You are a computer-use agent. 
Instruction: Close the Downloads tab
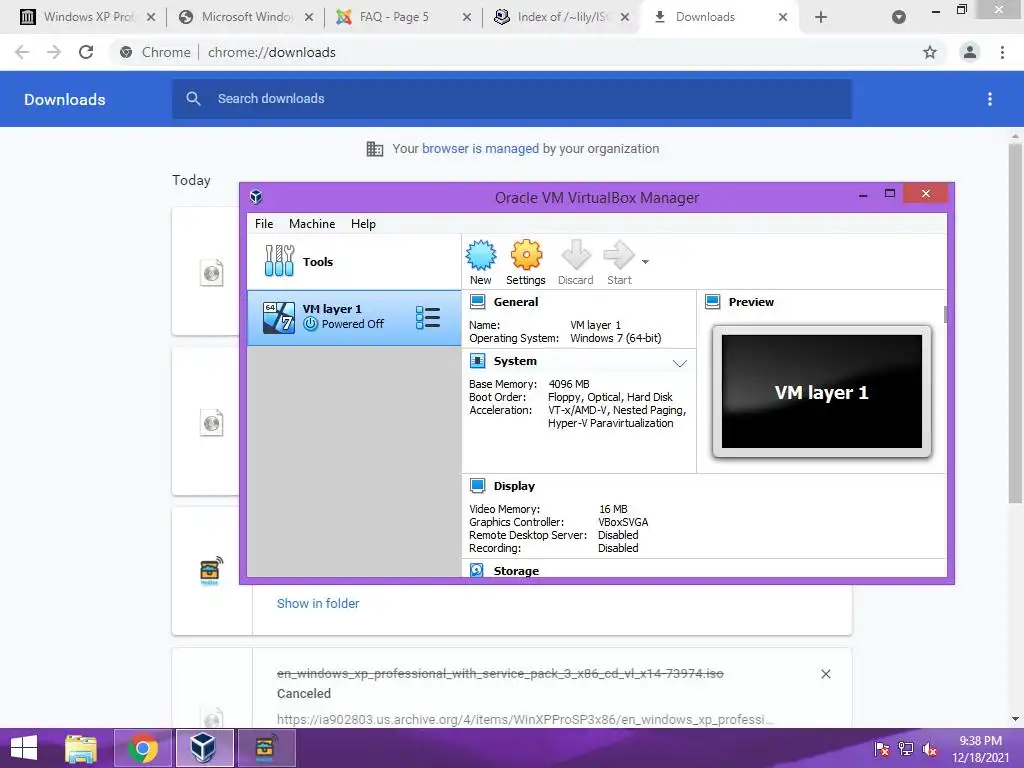783,17
